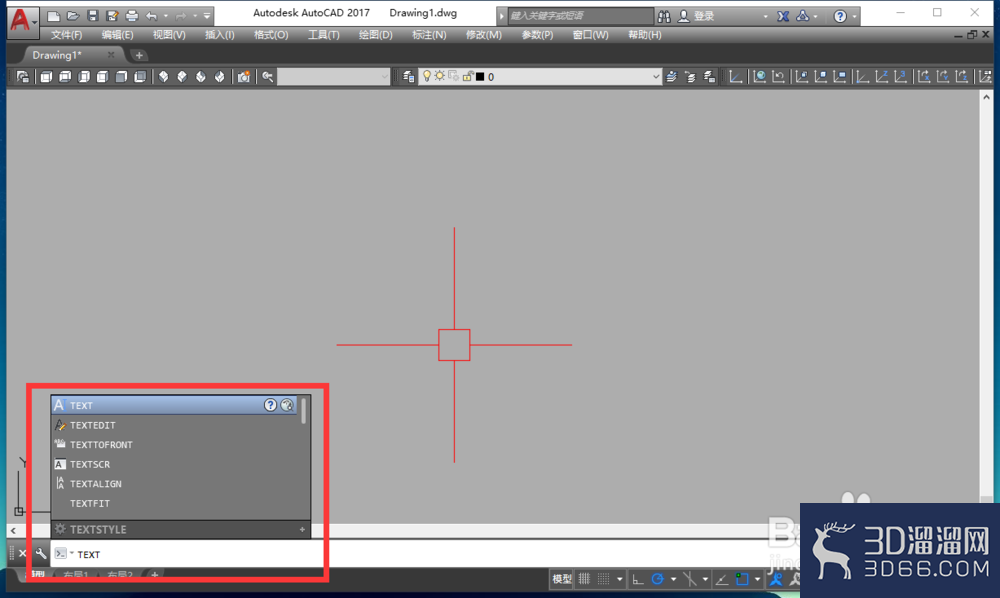
Task: Open the empty view name combo box
Action: tap(334, 77)
